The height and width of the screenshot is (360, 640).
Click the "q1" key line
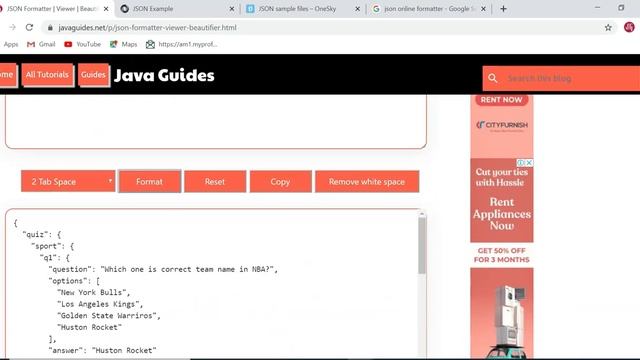coord(55,258)
